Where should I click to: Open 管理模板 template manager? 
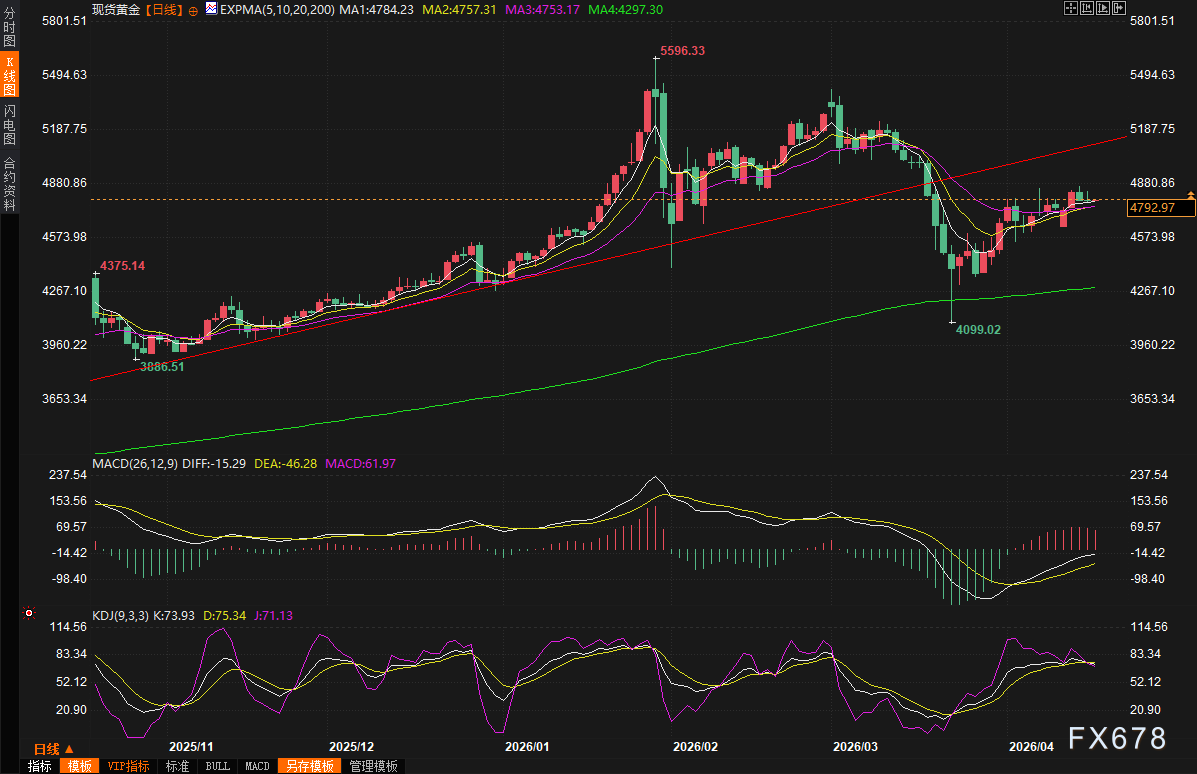(372, 766)
